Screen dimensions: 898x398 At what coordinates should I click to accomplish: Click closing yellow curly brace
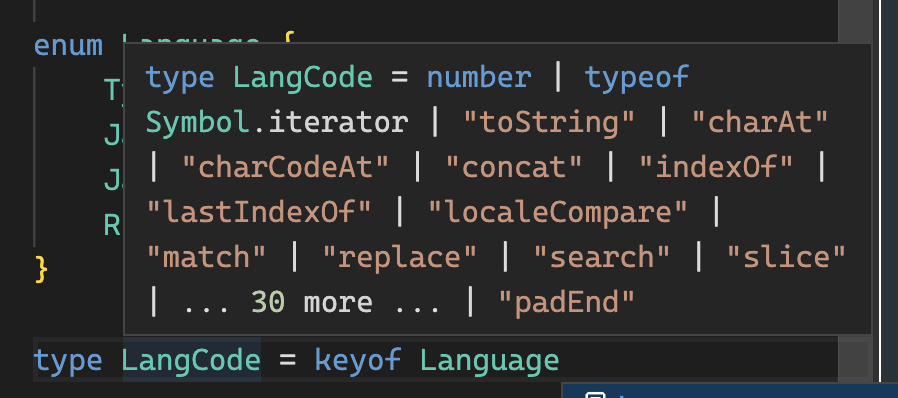tap(41, 269)
